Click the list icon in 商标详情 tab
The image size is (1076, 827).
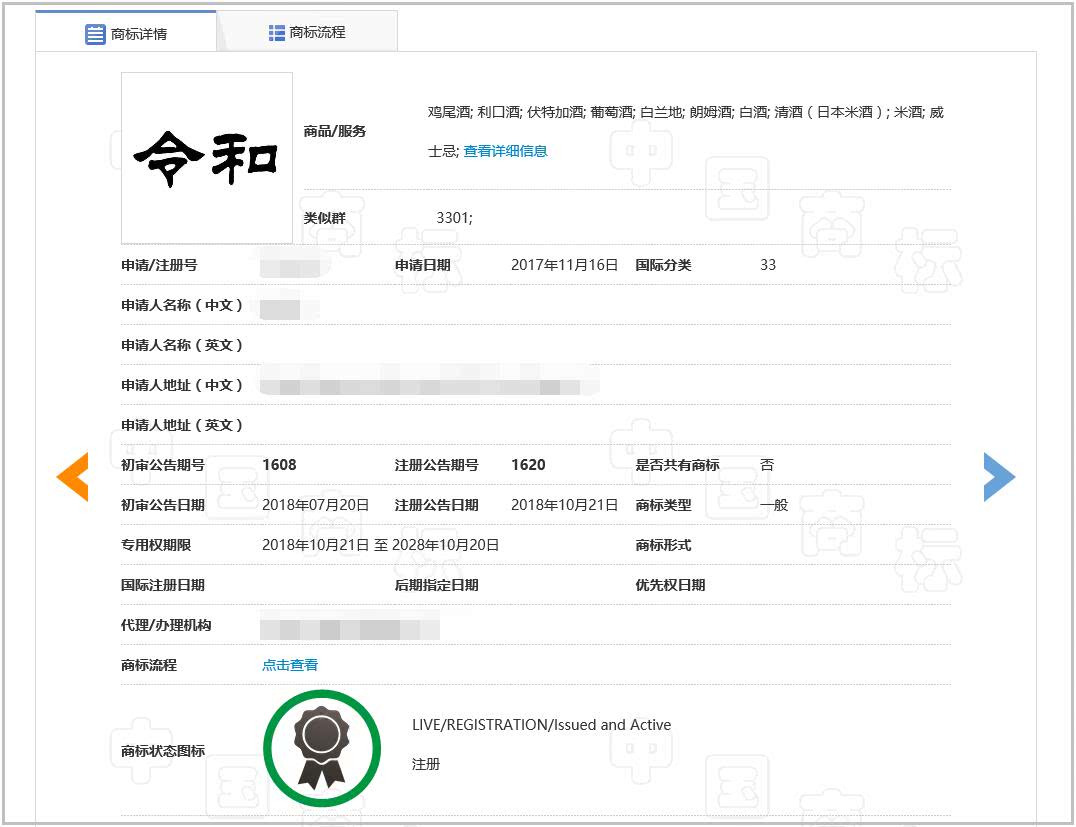pyautogui.click(x=95, y=34)
